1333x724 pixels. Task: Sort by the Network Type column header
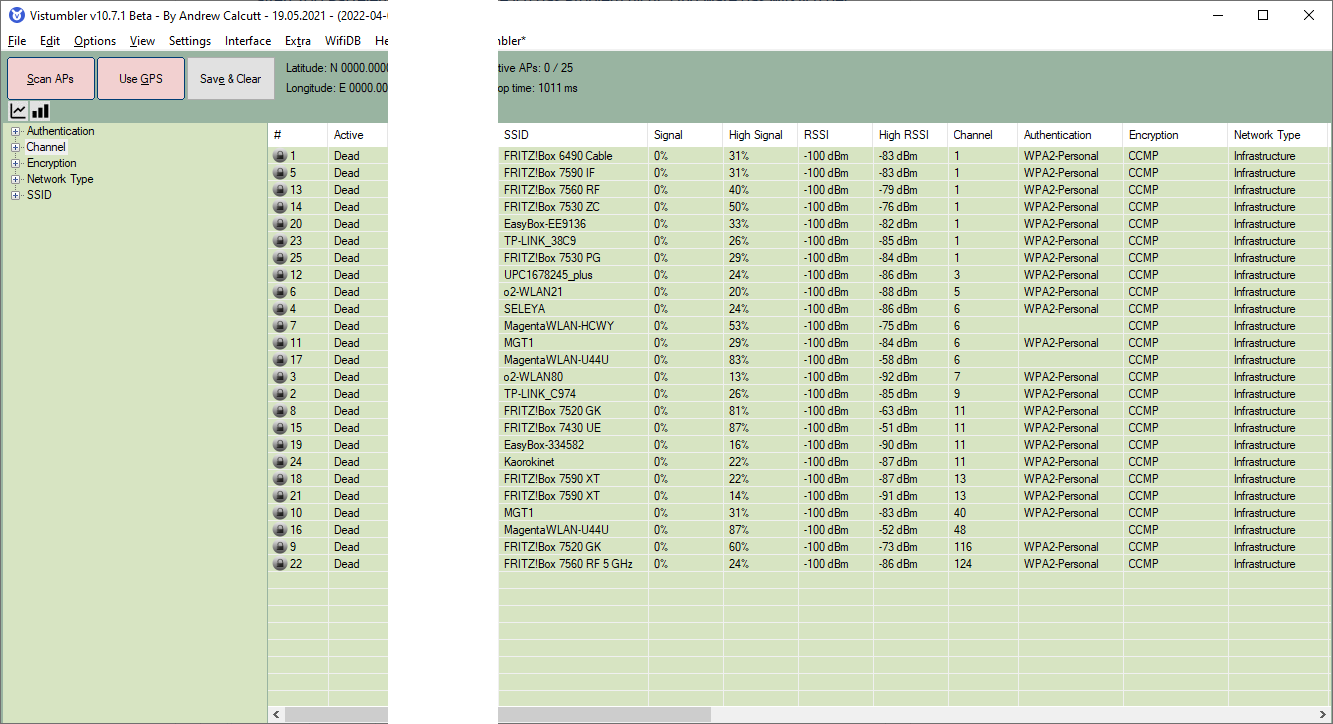tap(1277, 135)
